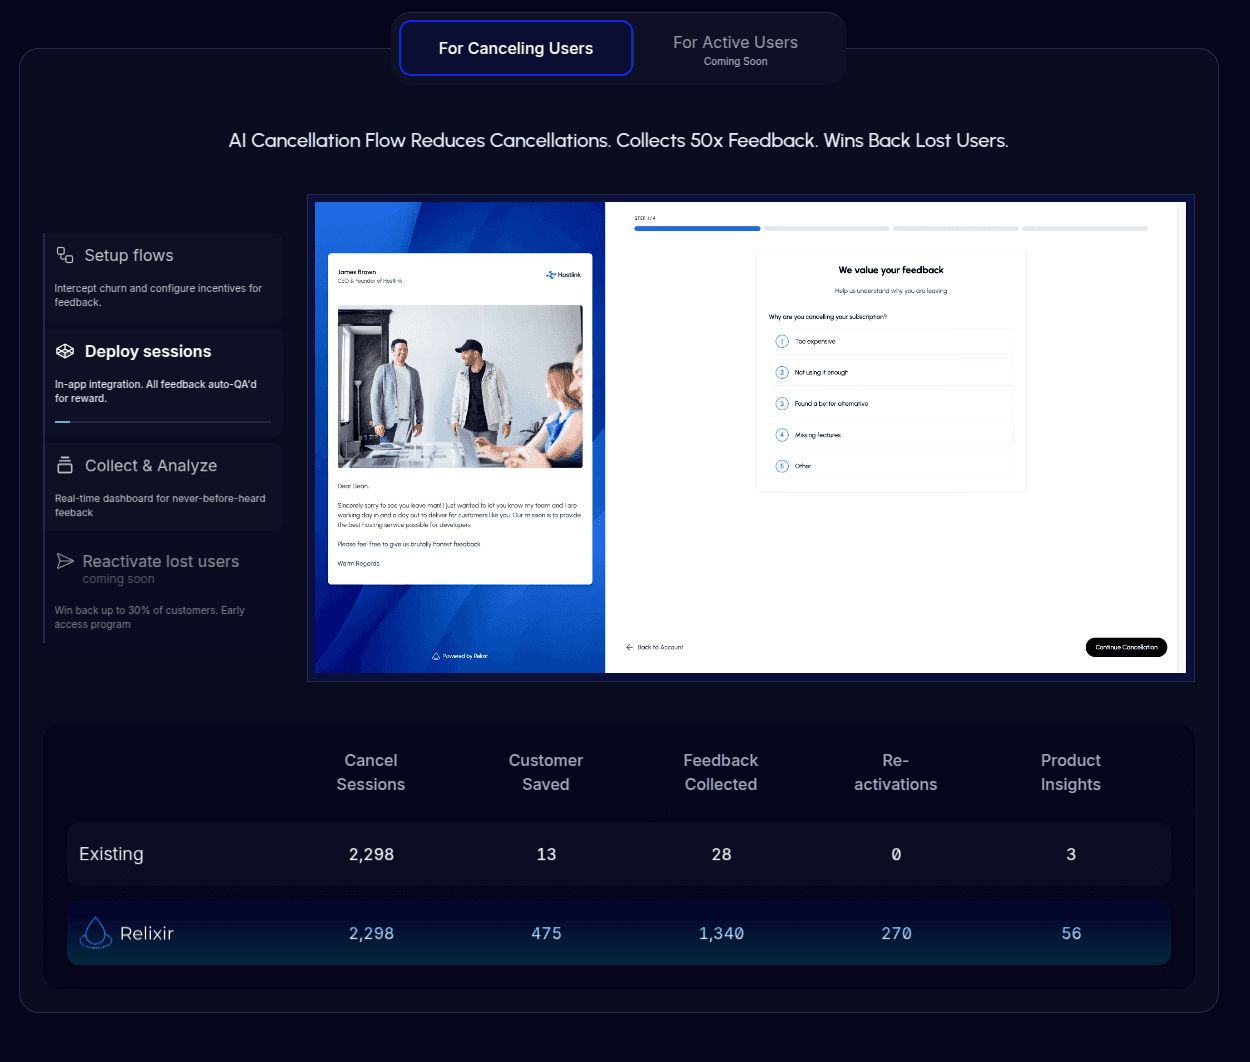Select the Missing features option

[x=891, y=435]
